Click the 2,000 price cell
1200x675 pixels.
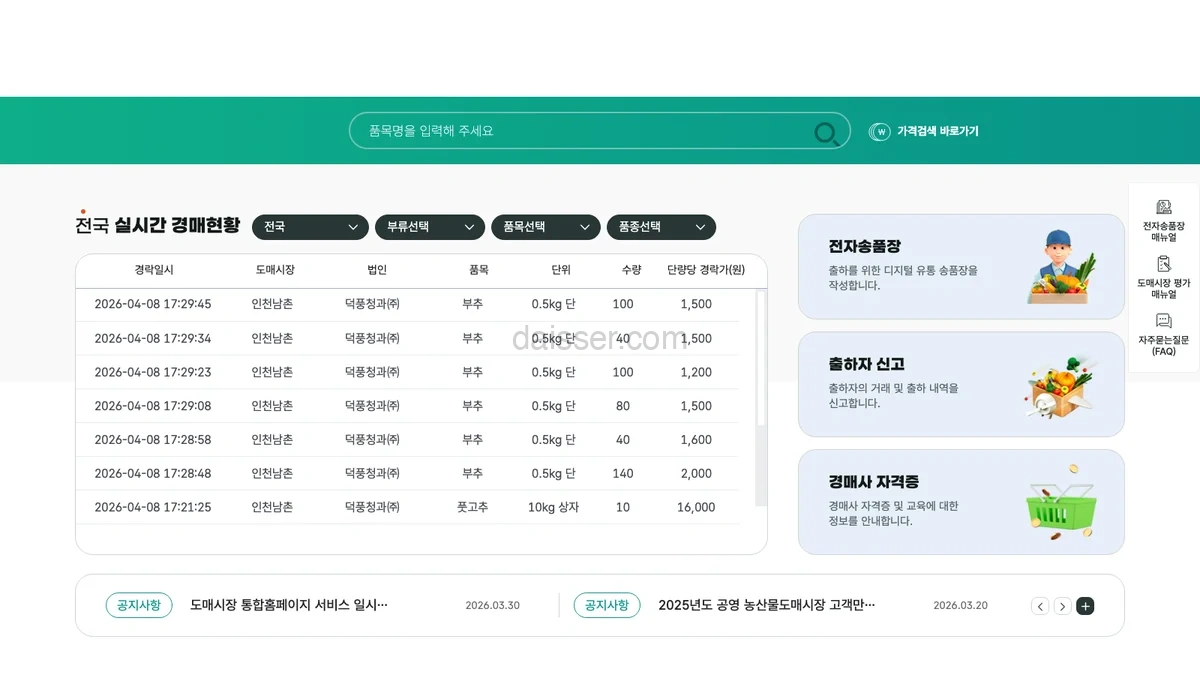[696, 473]
